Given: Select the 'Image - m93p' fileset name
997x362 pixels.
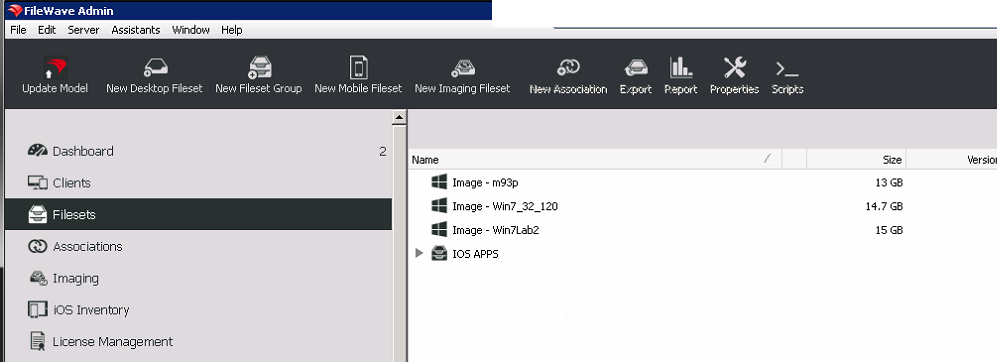Looking at the screenshot, I should click(485, 183).
